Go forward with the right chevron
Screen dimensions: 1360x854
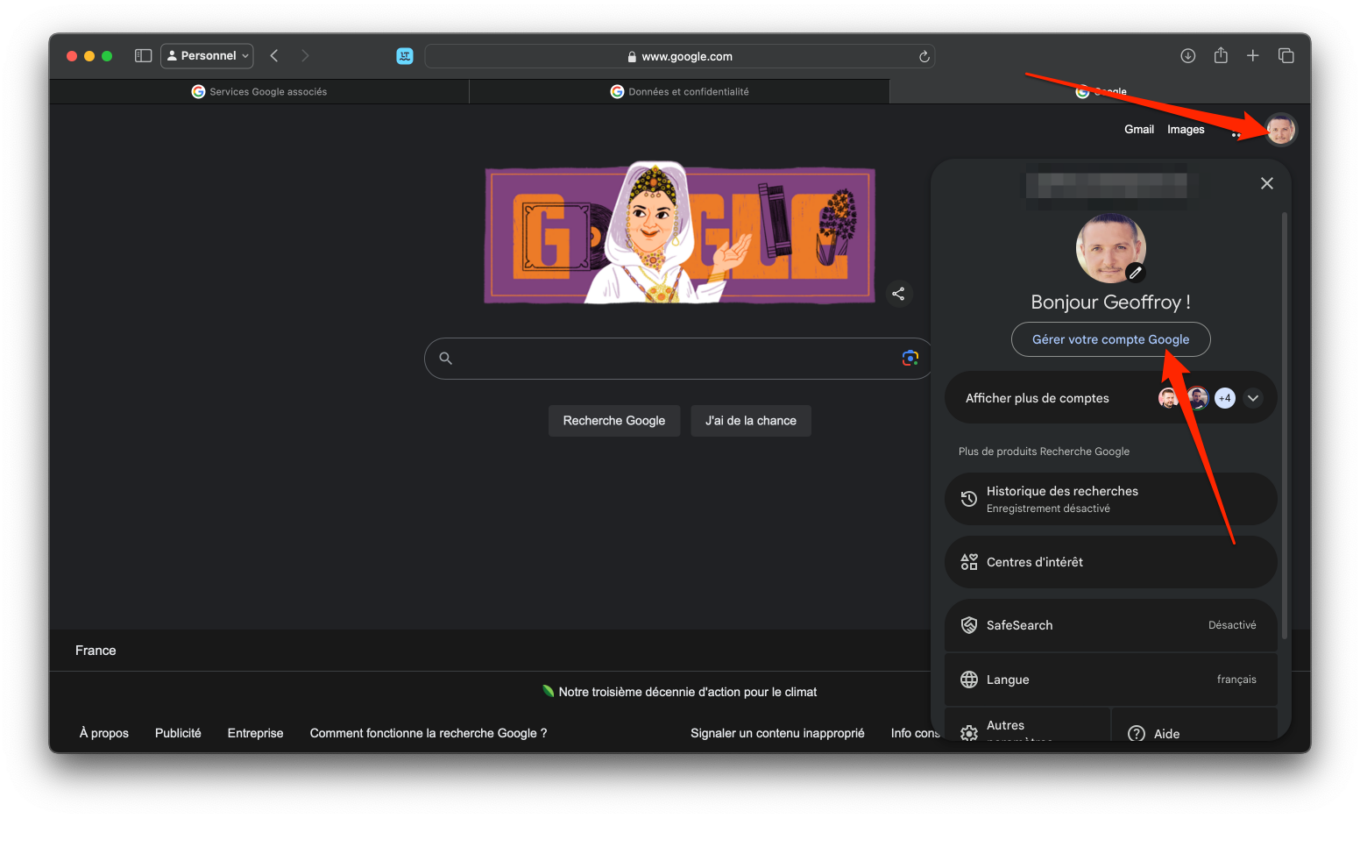coord(305,56)
